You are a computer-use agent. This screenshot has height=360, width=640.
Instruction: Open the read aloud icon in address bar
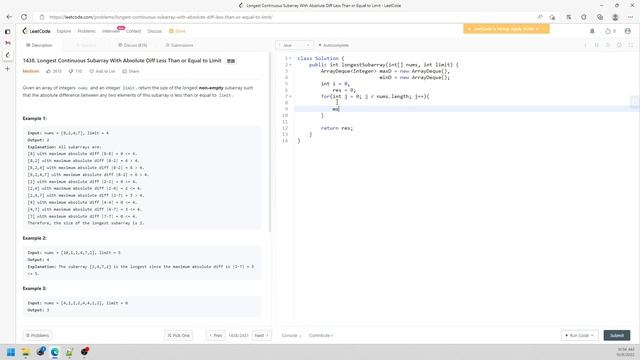[x=540, y=17]
